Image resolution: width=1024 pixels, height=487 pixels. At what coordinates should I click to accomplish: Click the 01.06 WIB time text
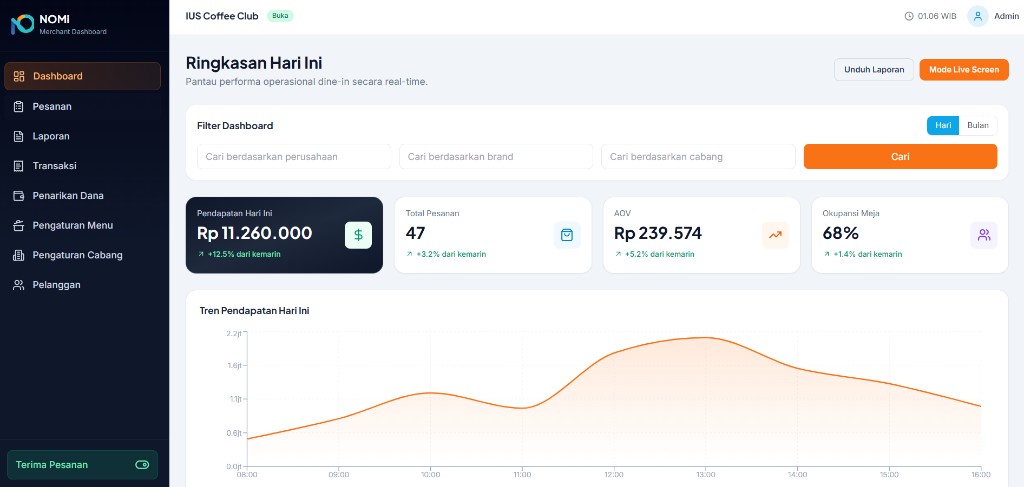click(936, 16)
